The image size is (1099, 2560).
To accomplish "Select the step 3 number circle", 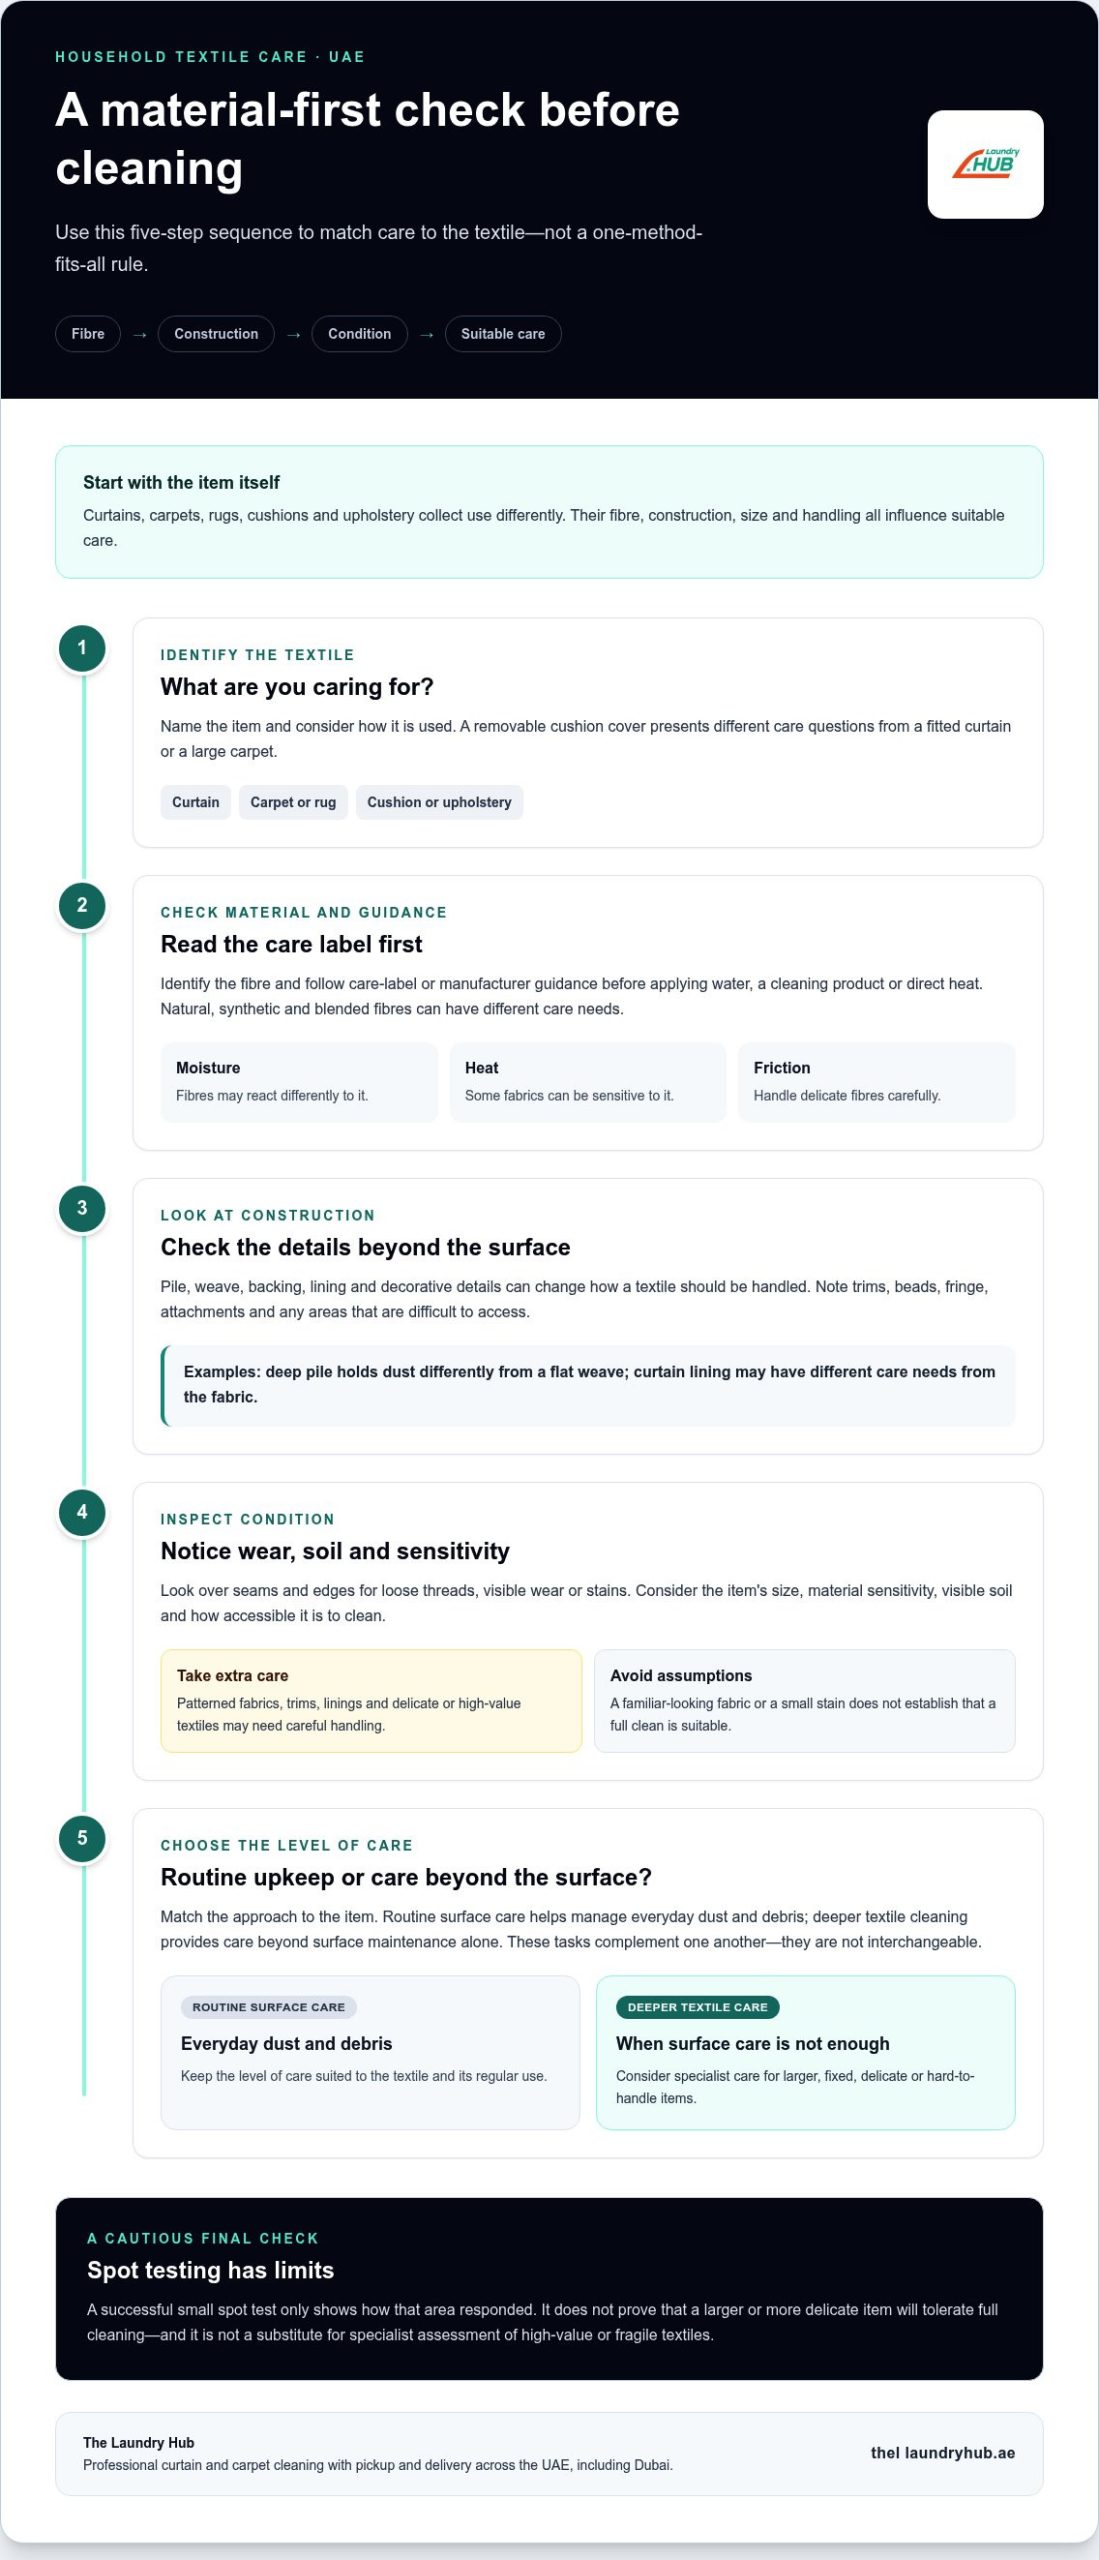I will [x=82, y=1208].
